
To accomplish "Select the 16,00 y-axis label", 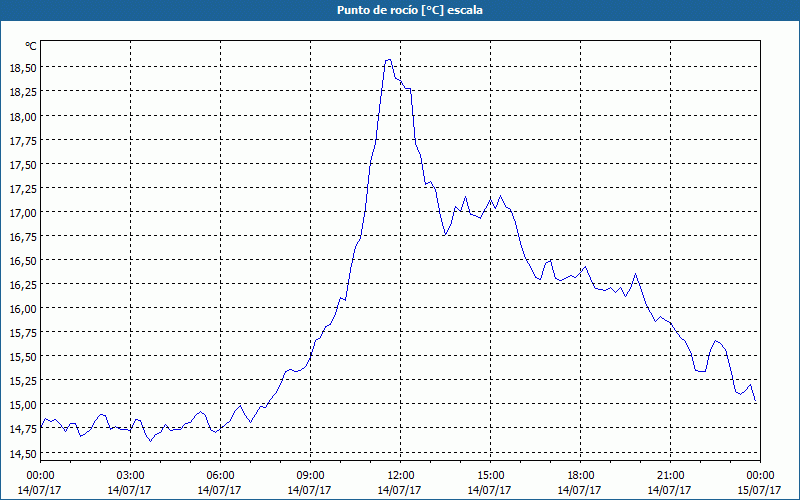I will pos(23,309).
